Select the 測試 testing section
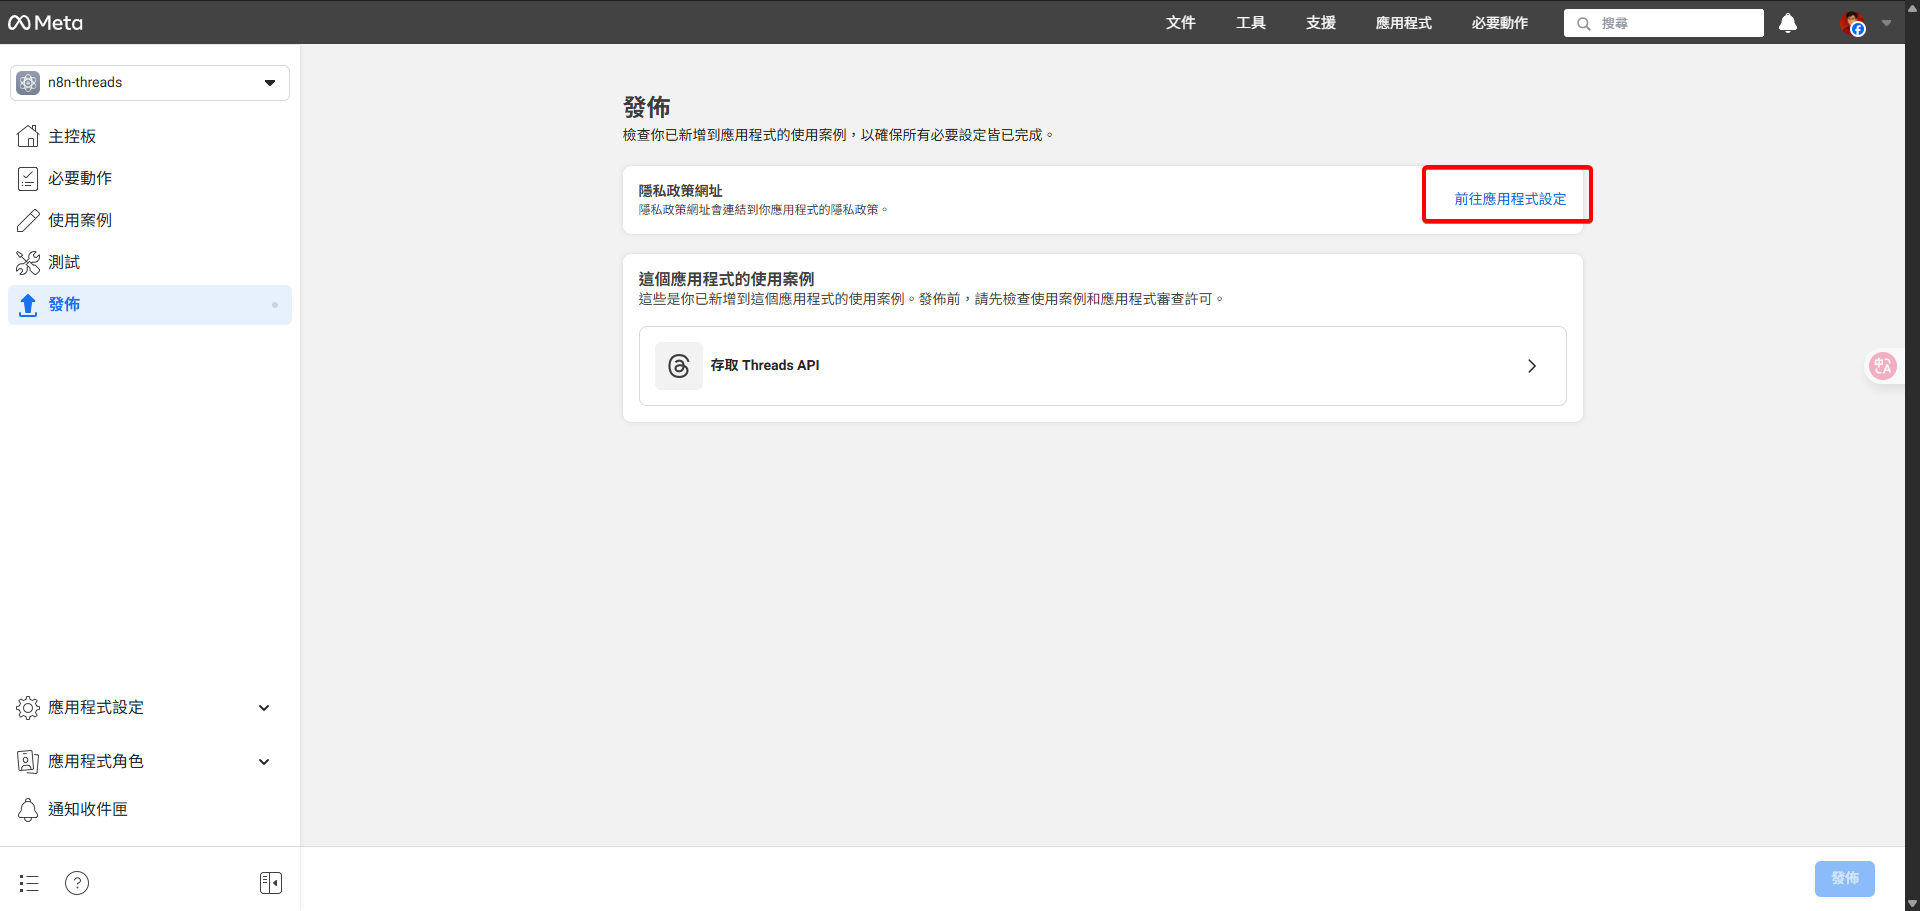Image resolution: width=1920 pixels, height=911 pixels. [65, 262]
